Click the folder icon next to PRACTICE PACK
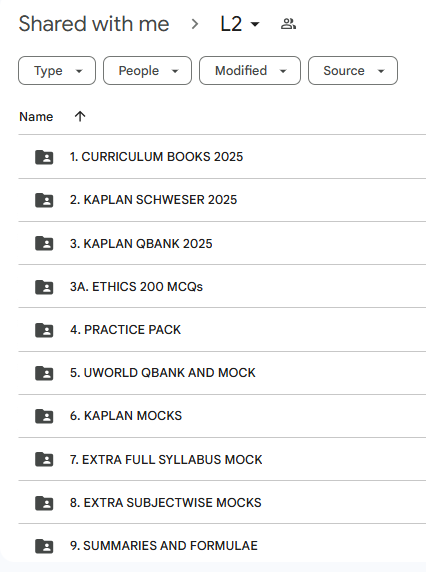This screenshot has height=572, width=426. (x=44, y=330)
